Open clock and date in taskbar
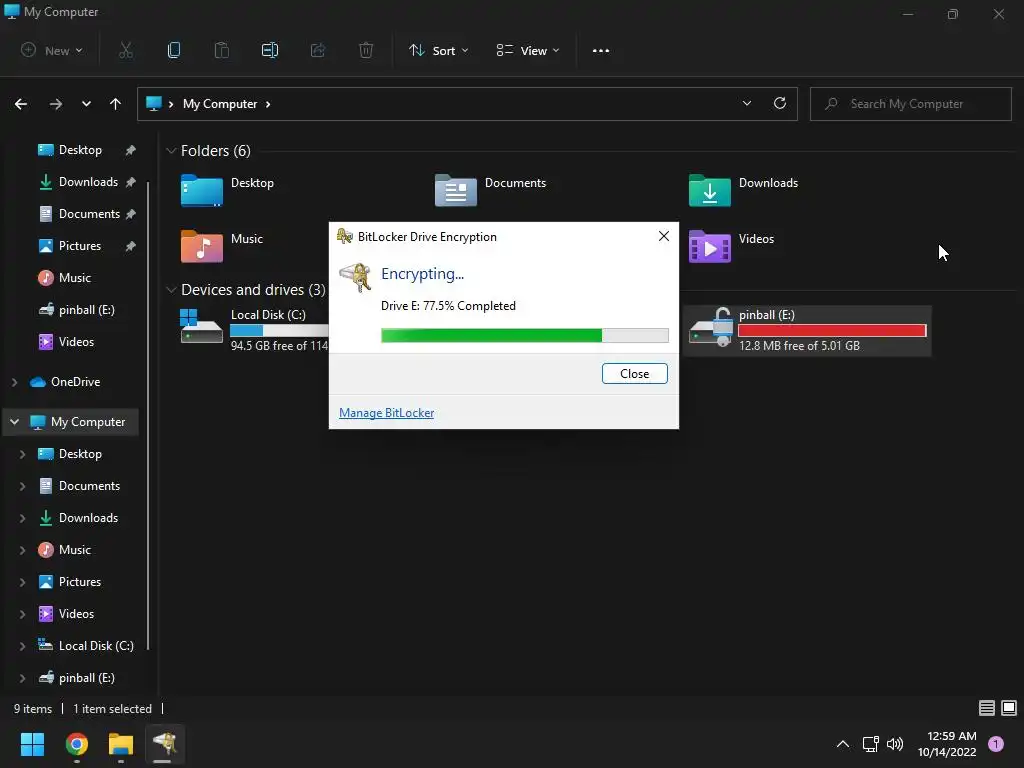Image resolution: width=1024 pixels, height=768 pixels. point(947,744)
